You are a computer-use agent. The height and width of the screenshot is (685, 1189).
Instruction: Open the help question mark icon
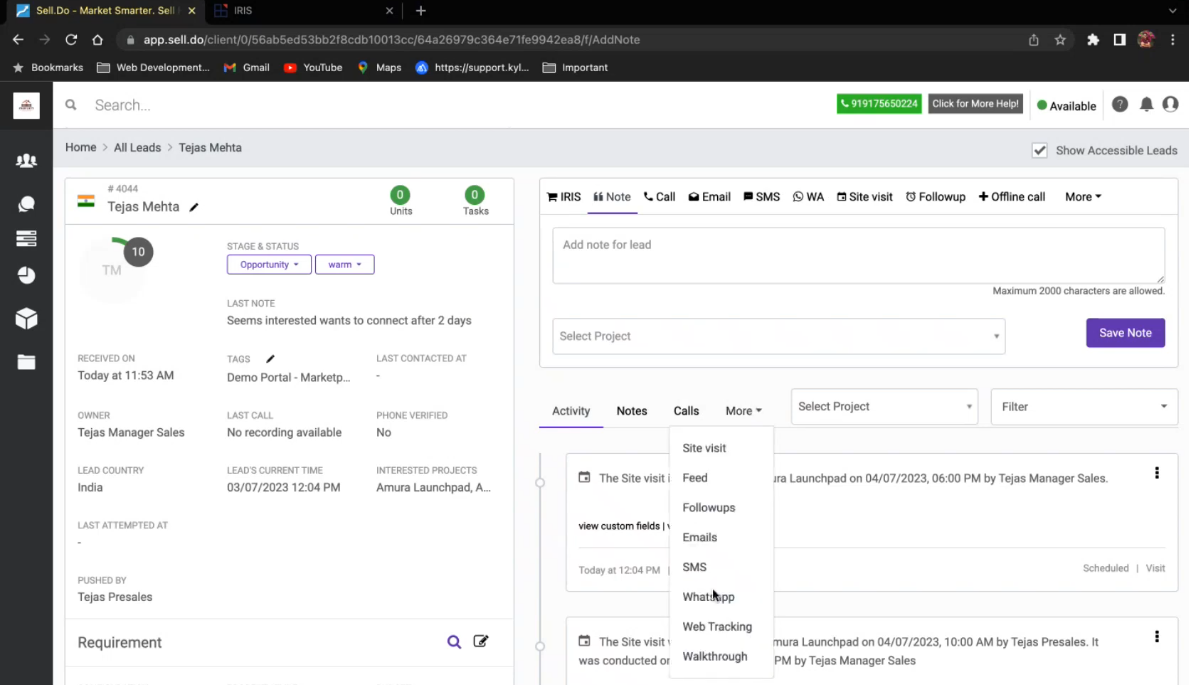pyautogui.click(x=1119, y=105)
